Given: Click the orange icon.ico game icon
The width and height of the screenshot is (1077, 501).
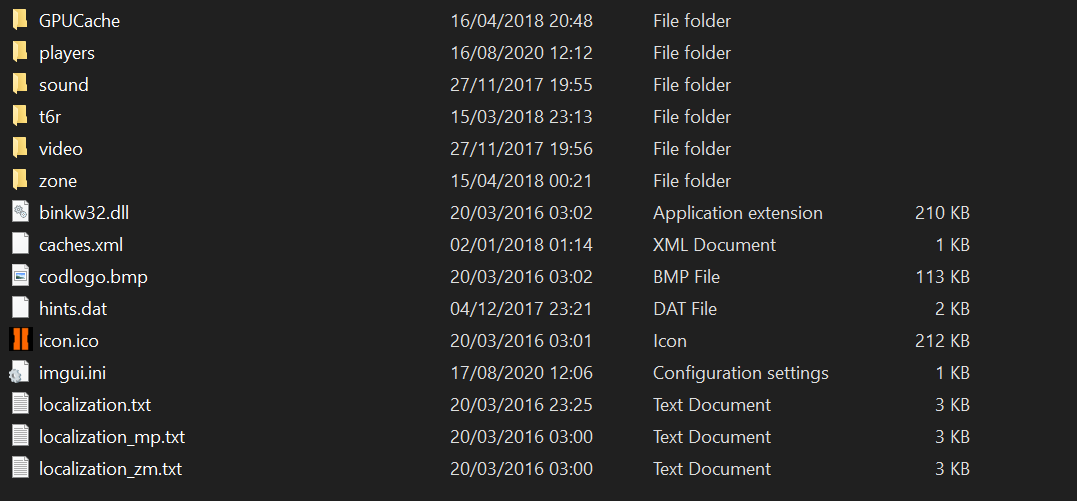Looking at the screenshot, I should tap(21, 340).
